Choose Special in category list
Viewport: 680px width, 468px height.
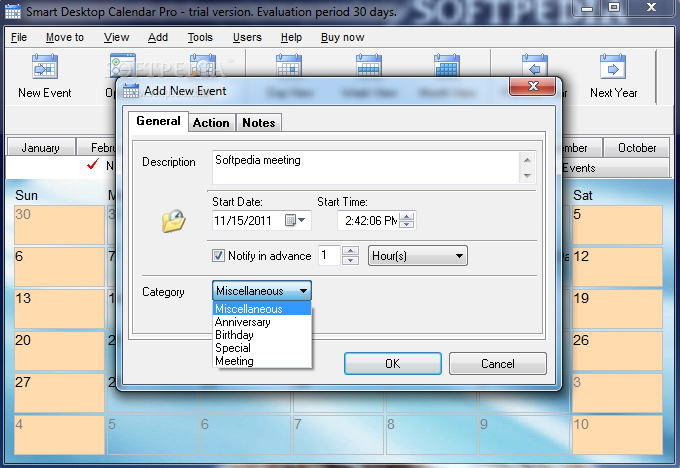click(262, 348)
